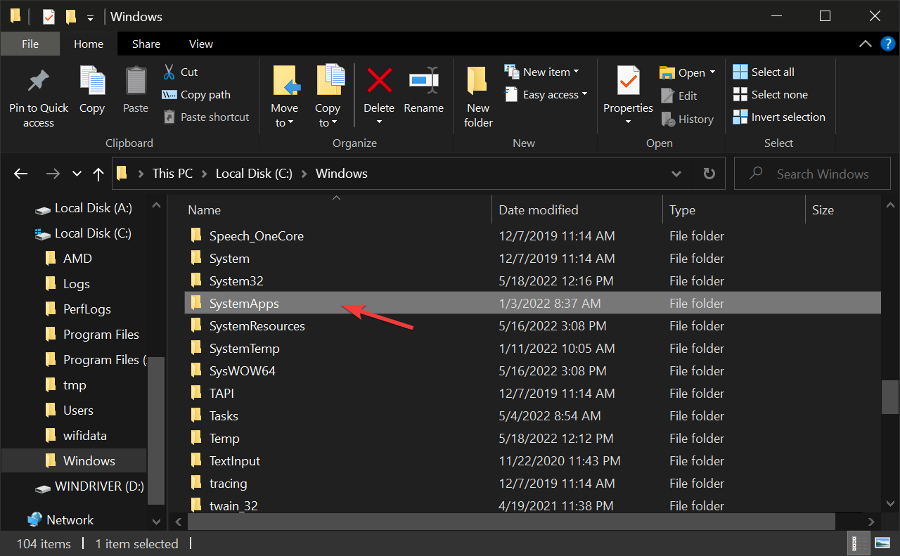Select the tracing folder row
900x556 pixels.
pos(532,483)
